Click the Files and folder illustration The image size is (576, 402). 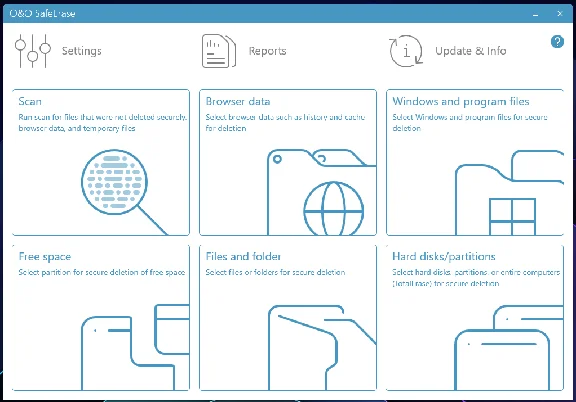point(322,347)
